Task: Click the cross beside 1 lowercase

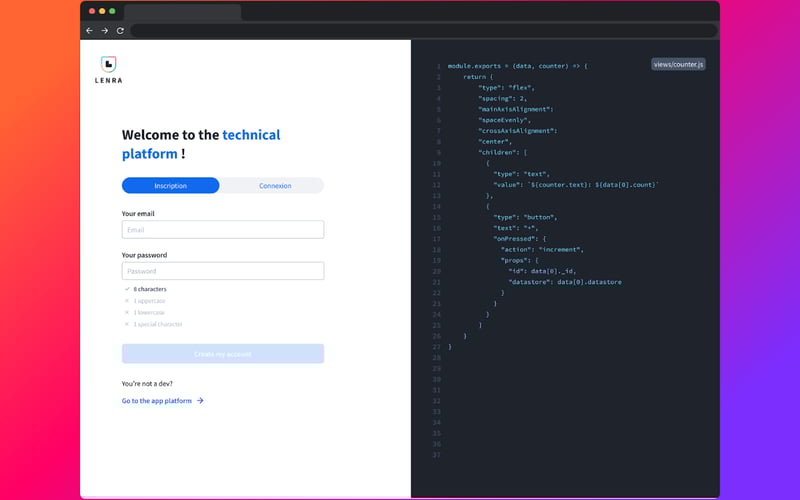Action: (127, 312)
